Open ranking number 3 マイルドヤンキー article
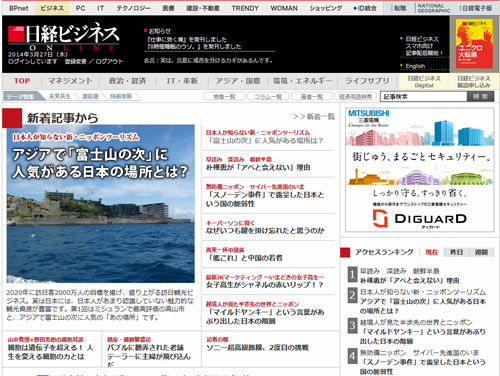This screenshot has width=500, height=376. point(423,336)
